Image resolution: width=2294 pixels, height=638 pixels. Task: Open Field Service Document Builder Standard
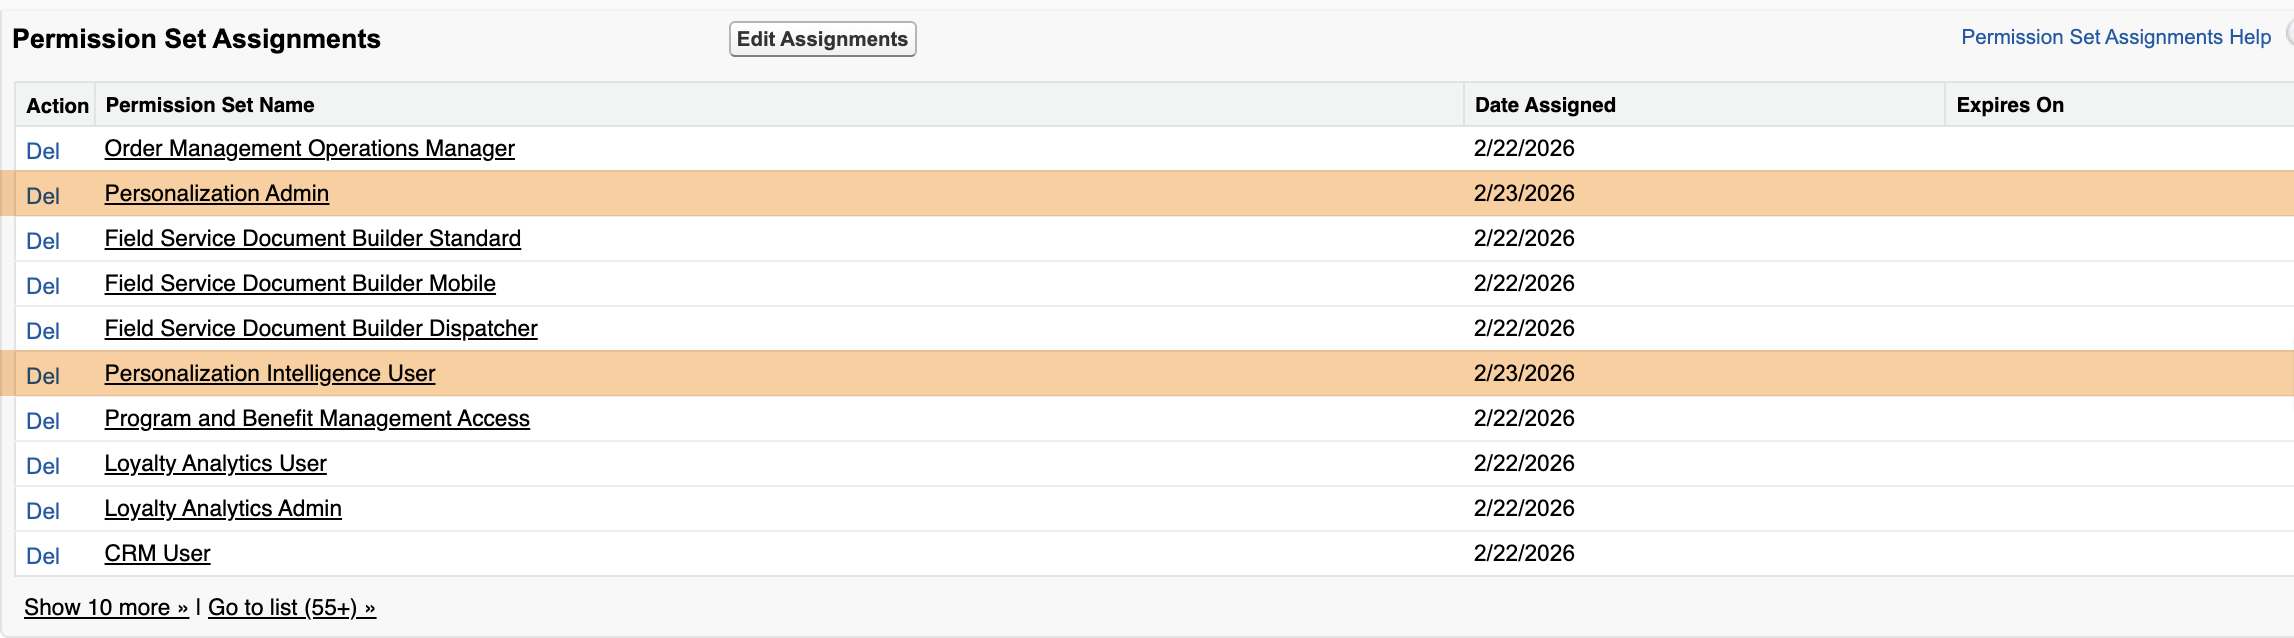[x=312, y=238]
